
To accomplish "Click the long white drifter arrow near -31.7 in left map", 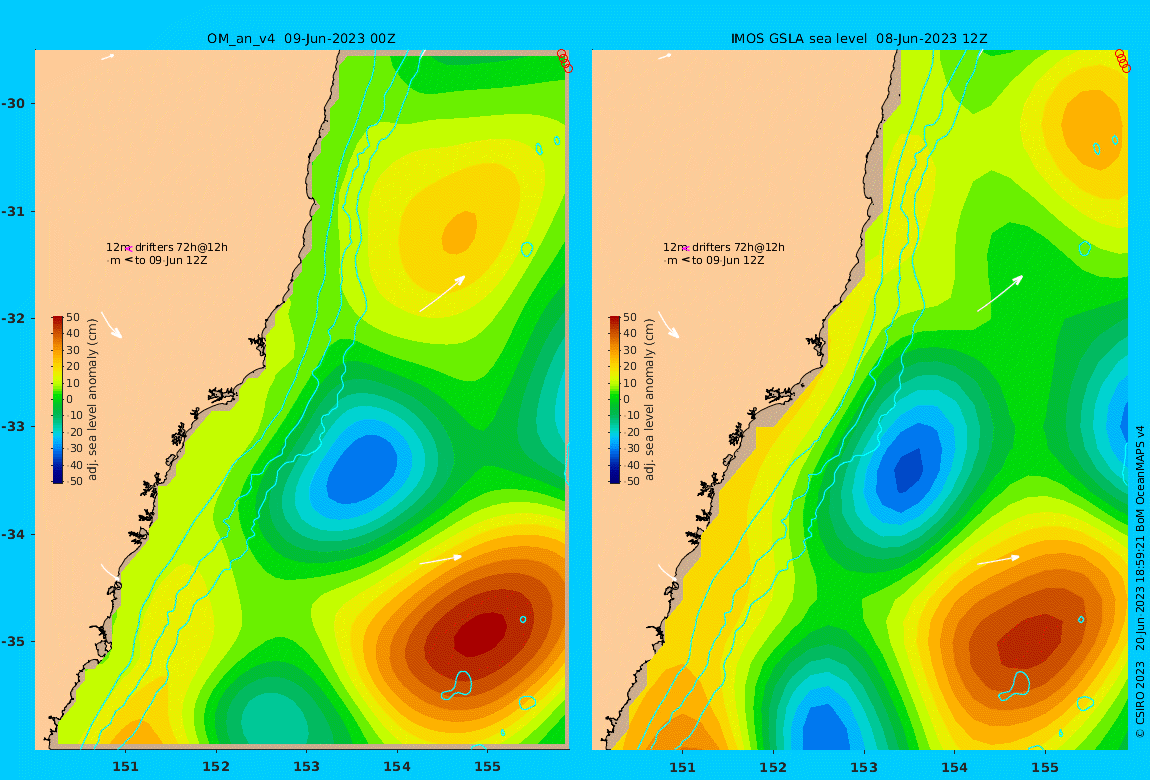I will click(442, 293).
